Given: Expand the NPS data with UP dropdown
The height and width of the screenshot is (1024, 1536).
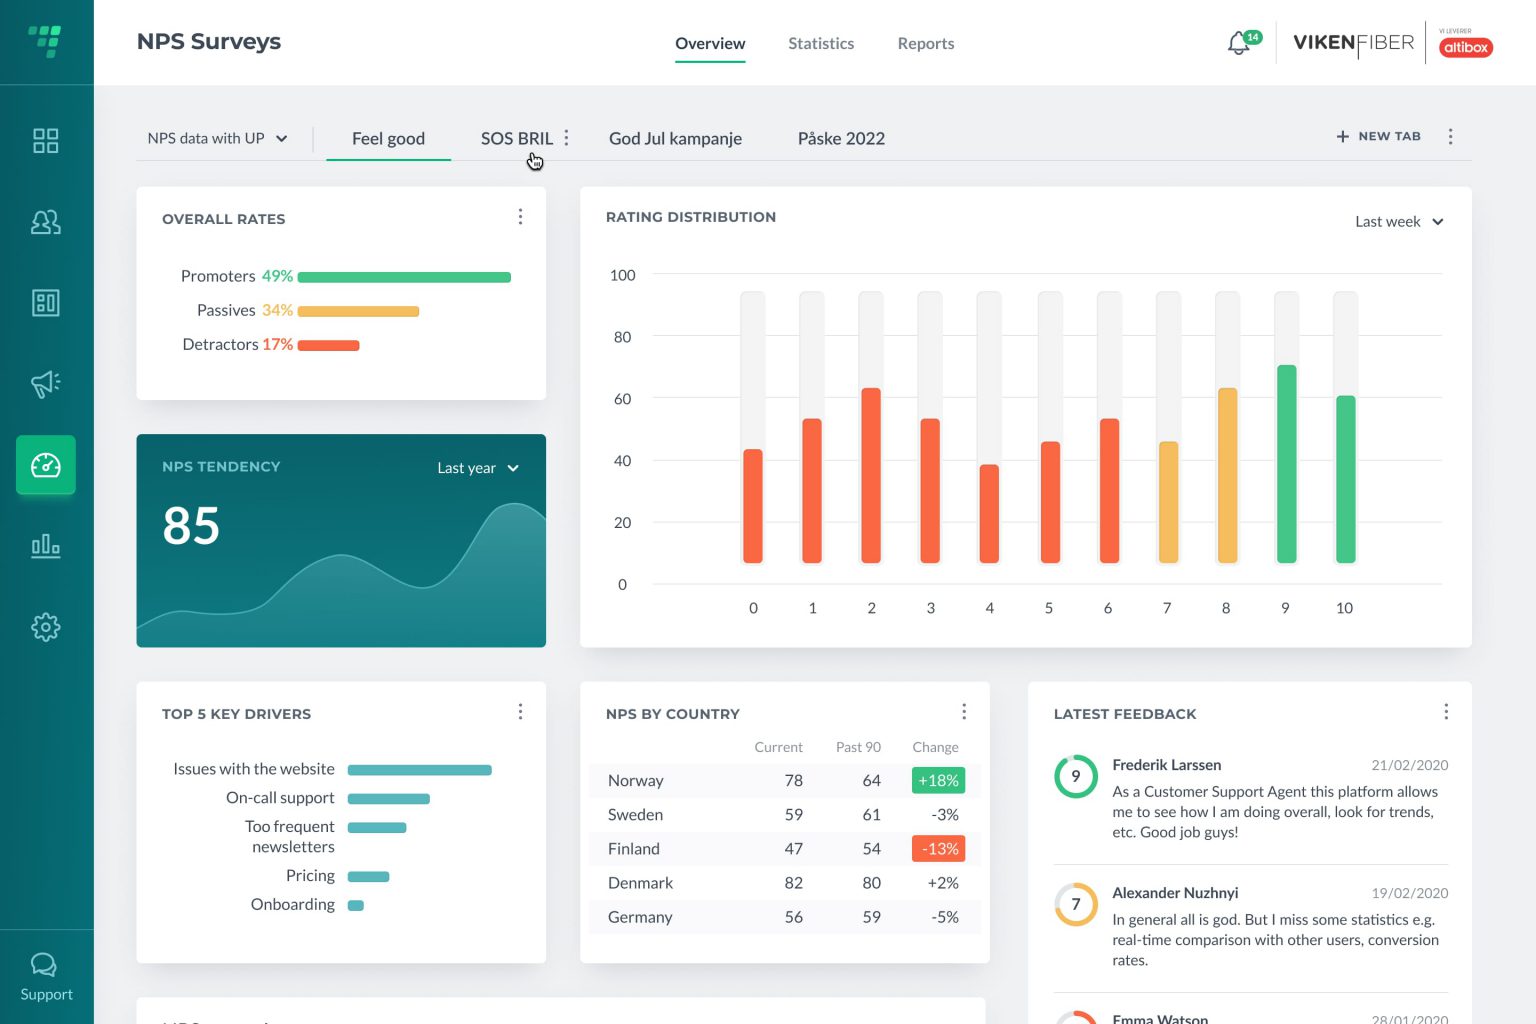Looking at the screenshot, I should (x=218, y=138).
